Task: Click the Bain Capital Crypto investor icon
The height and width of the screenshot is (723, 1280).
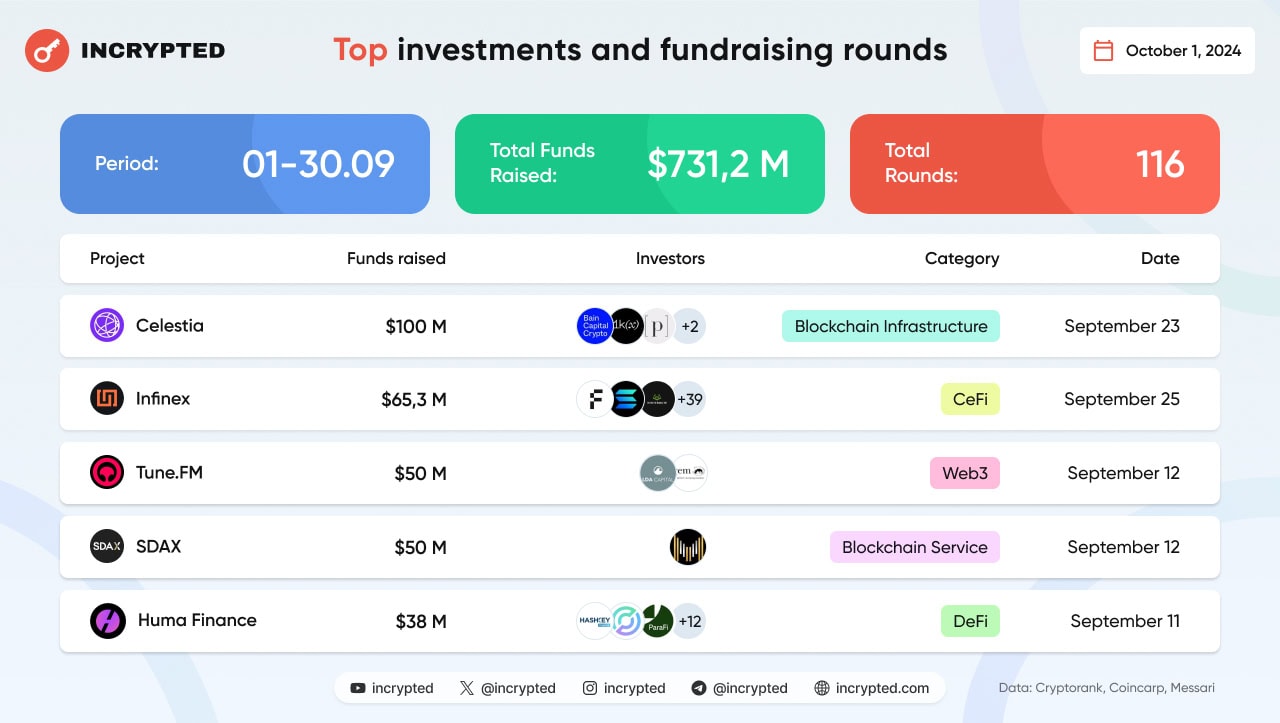Action: pos(595,326)
